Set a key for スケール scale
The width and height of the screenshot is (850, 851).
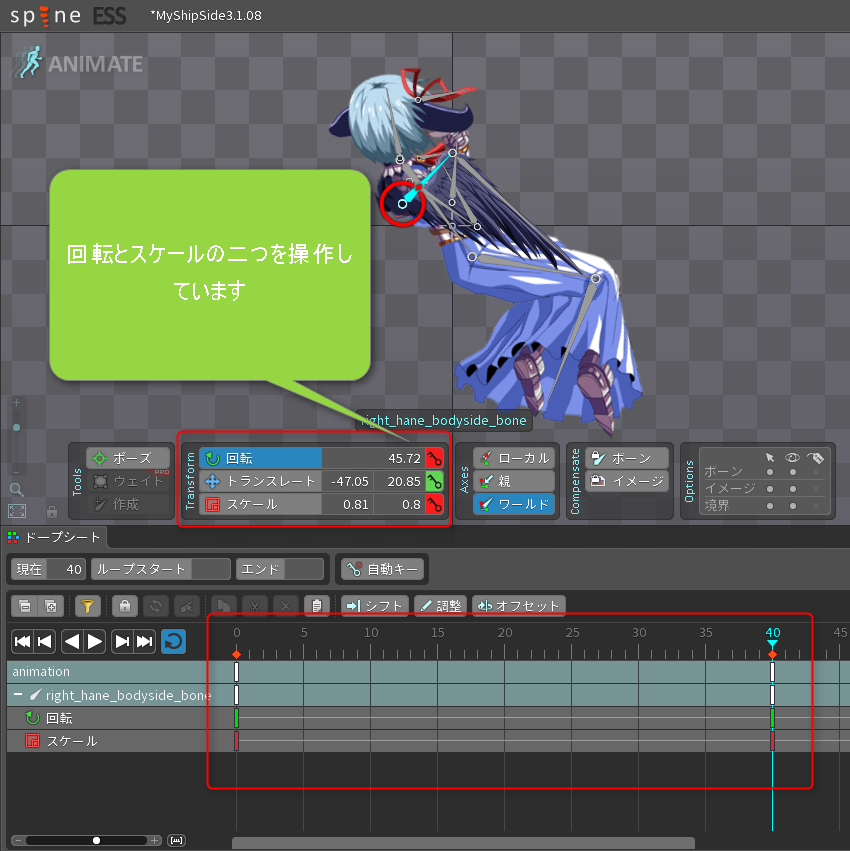434,504
